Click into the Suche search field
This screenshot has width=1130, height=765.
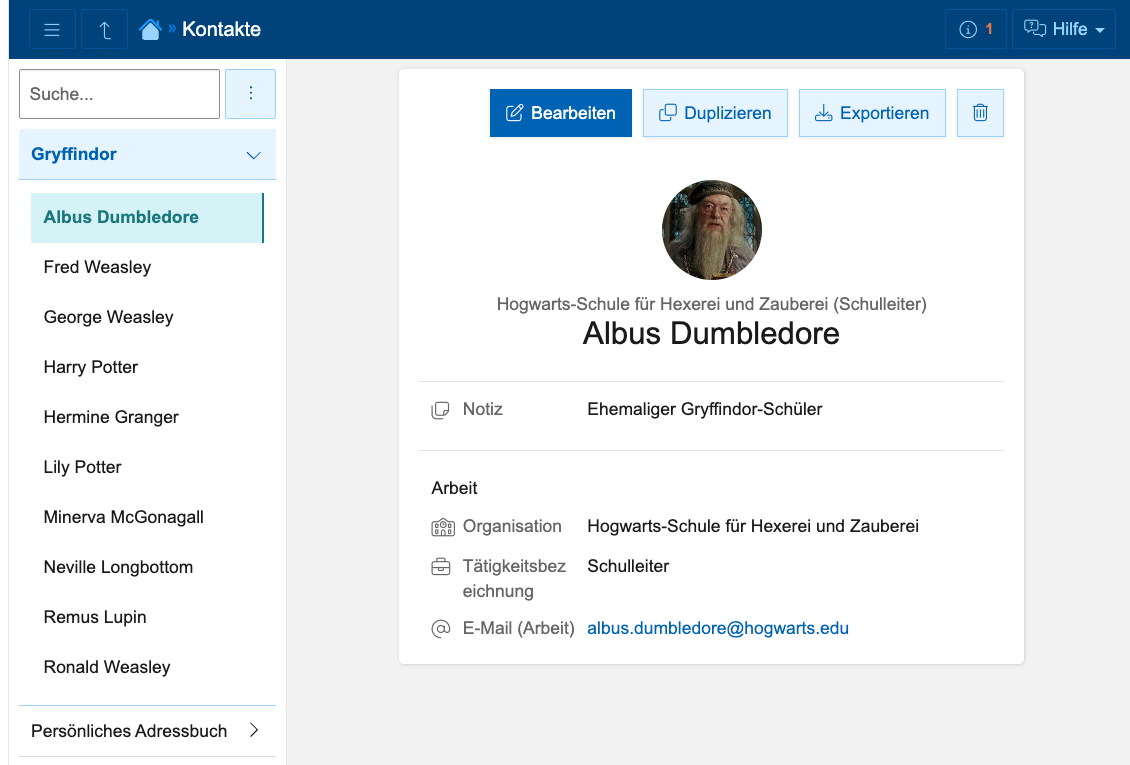119,94
